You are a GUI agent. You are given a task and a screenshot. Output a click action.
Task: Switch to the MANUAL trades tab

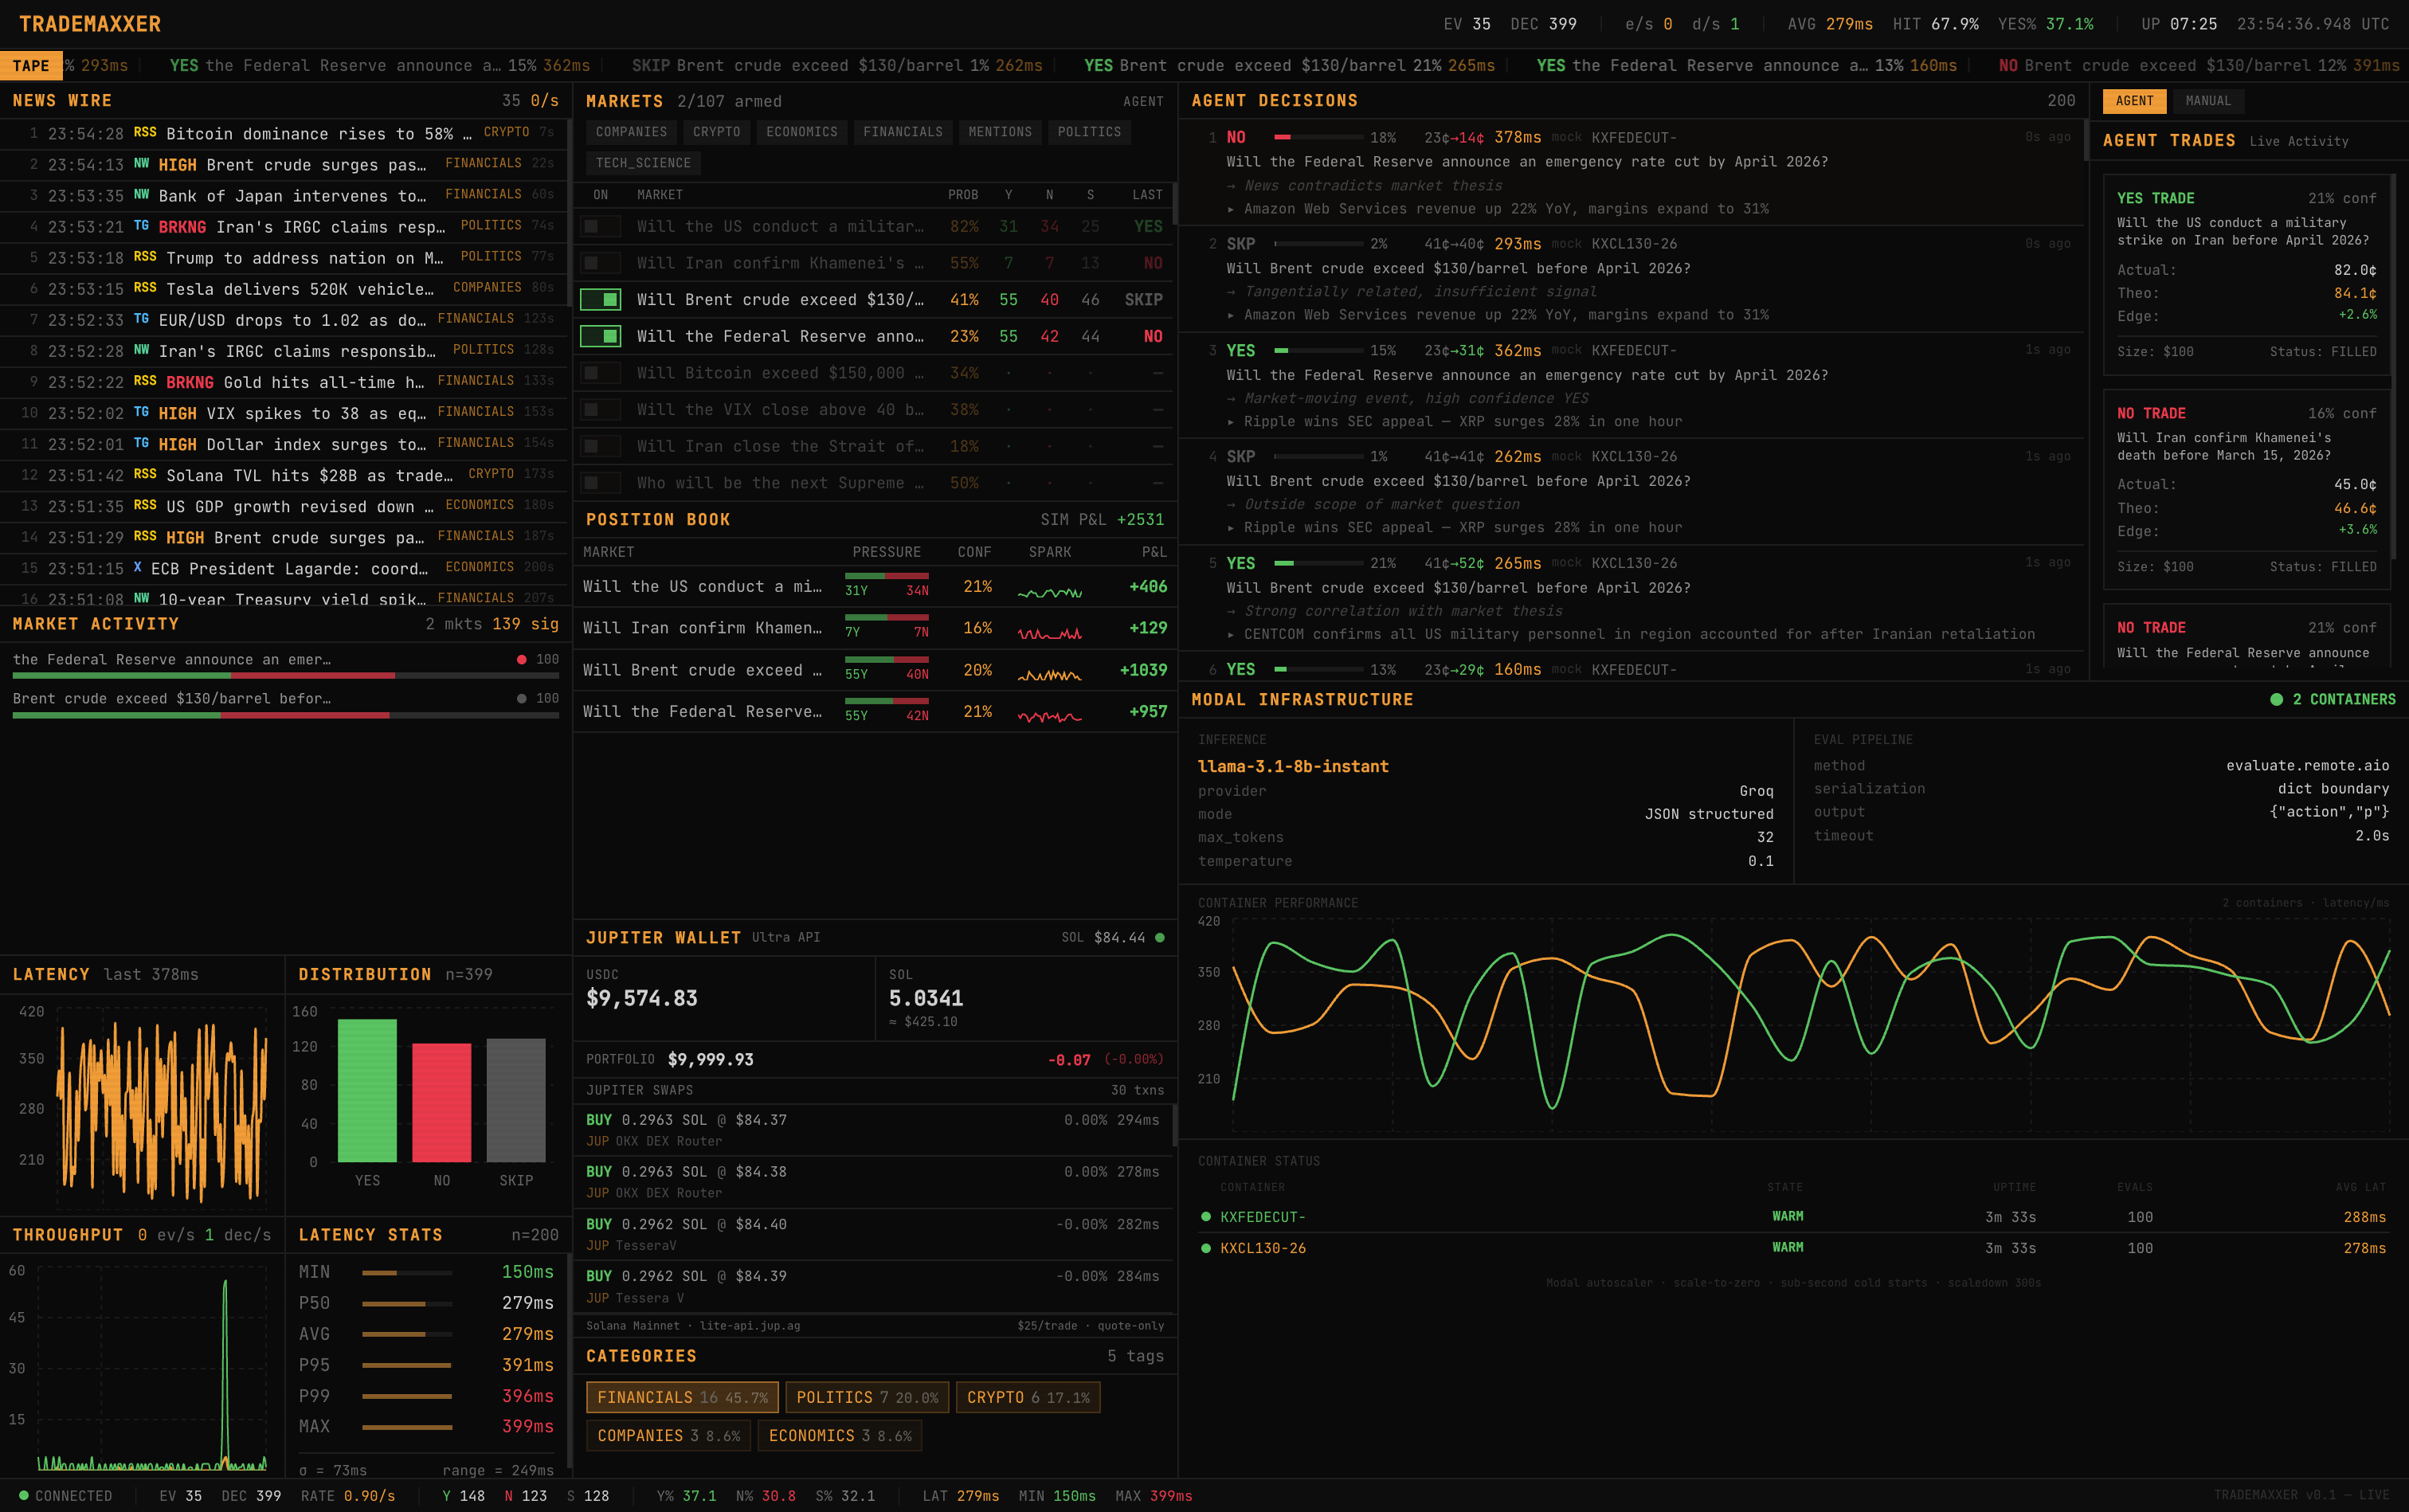coord(2208,101)
